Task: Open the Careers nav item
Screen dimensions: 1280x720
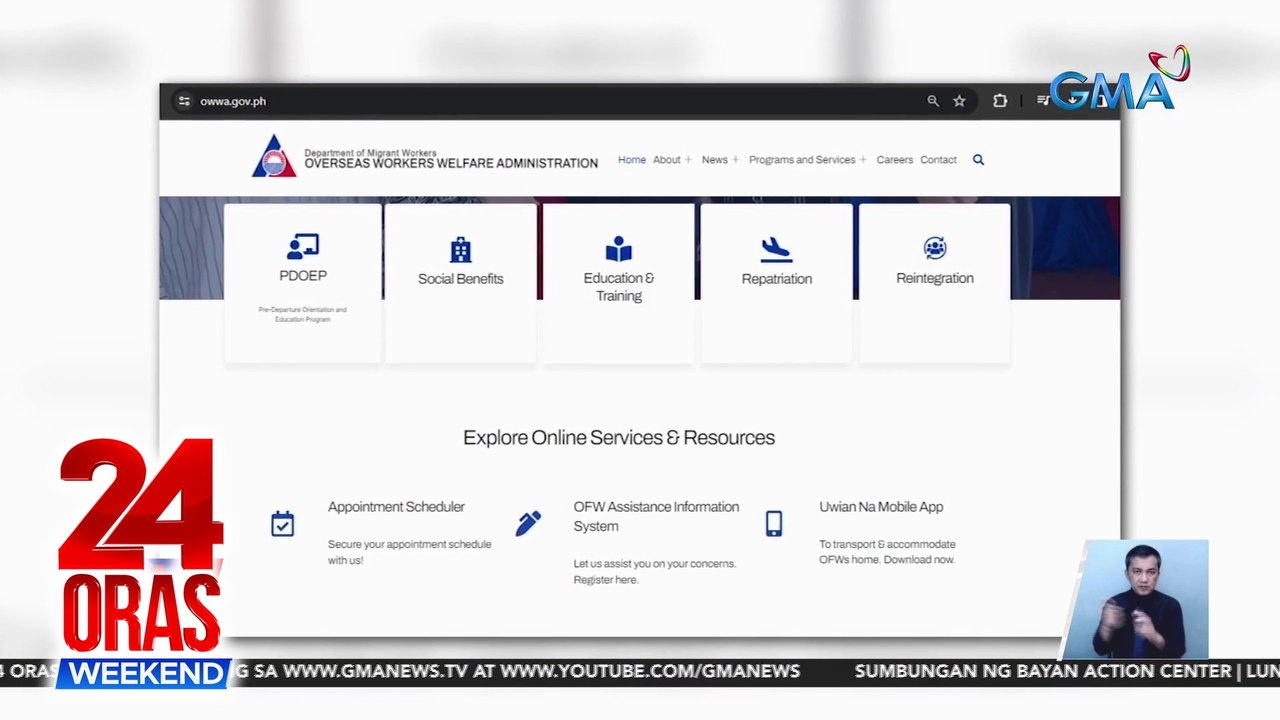Action: click(x=895, y=160)
